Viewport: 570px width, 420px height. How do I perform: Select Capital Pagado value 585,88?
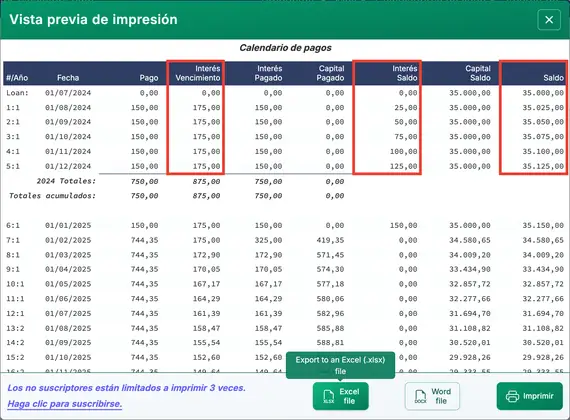tap(330, 328)
